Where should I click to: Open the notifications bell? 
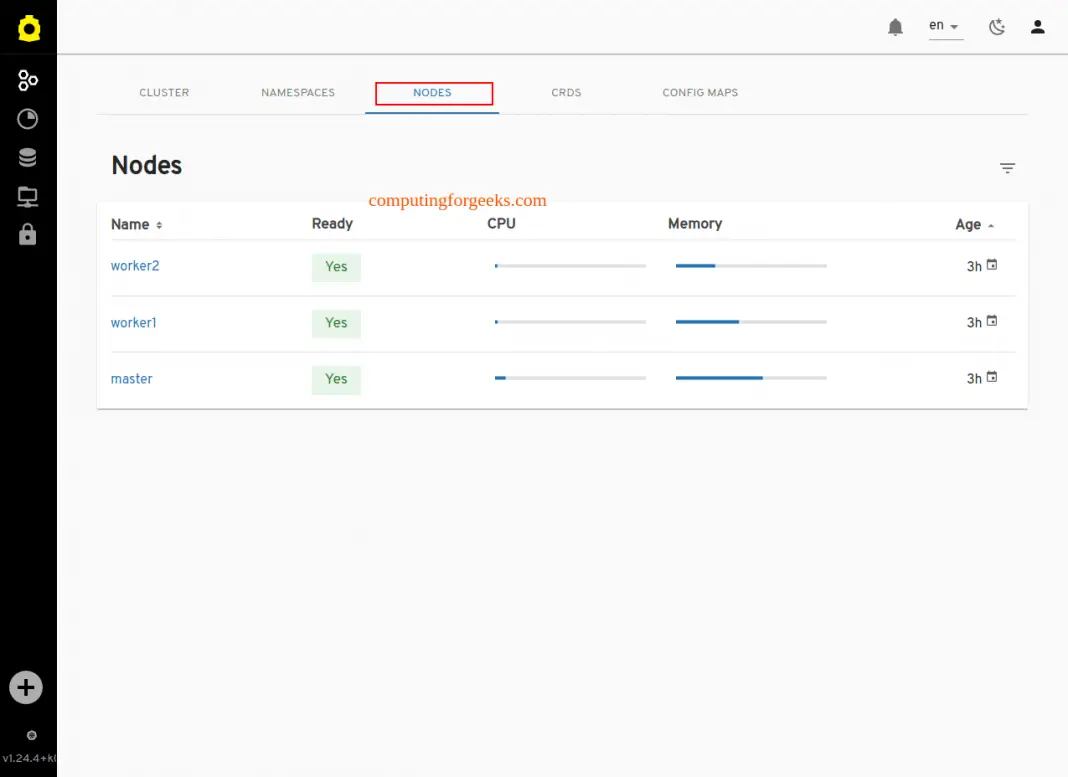895,27
